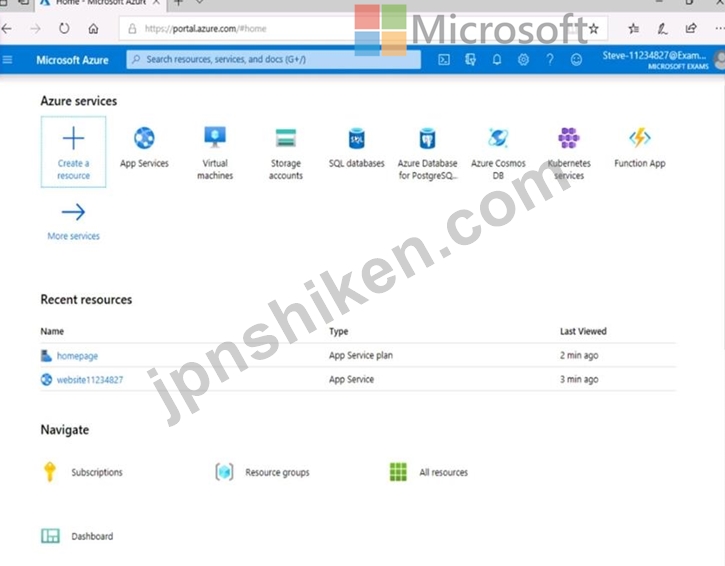The image size is (725, 566).
Task: Open Directory and subscription filter
Action: coord(470,60)
